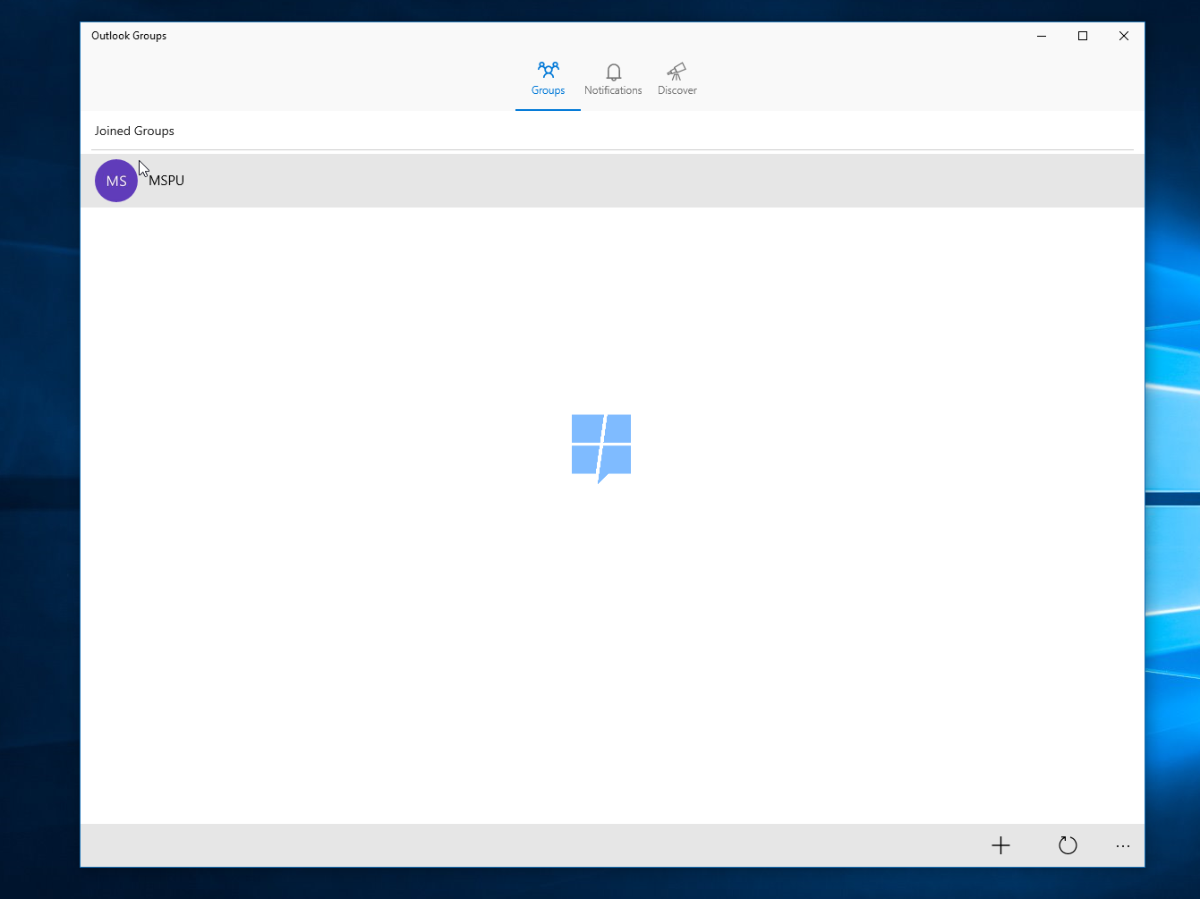Create a new group with plus icon
1200x899 pixels.
tap(1001, 846)
